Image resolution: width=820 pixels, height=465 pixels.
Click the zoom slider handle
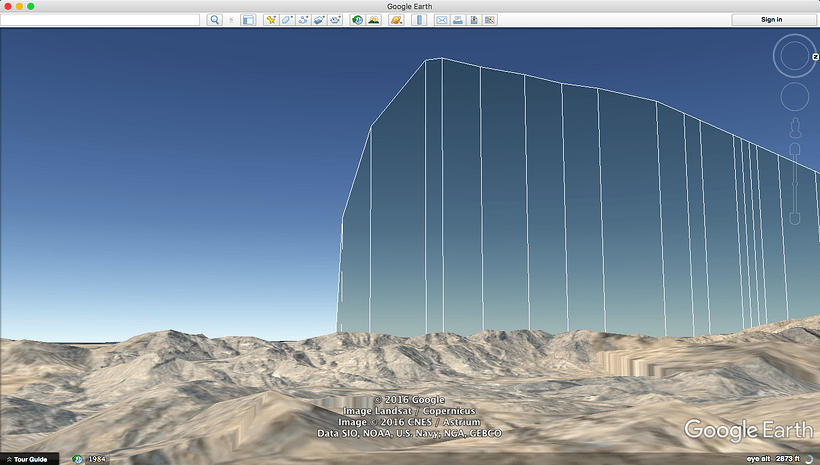click(x=795, y=183)
